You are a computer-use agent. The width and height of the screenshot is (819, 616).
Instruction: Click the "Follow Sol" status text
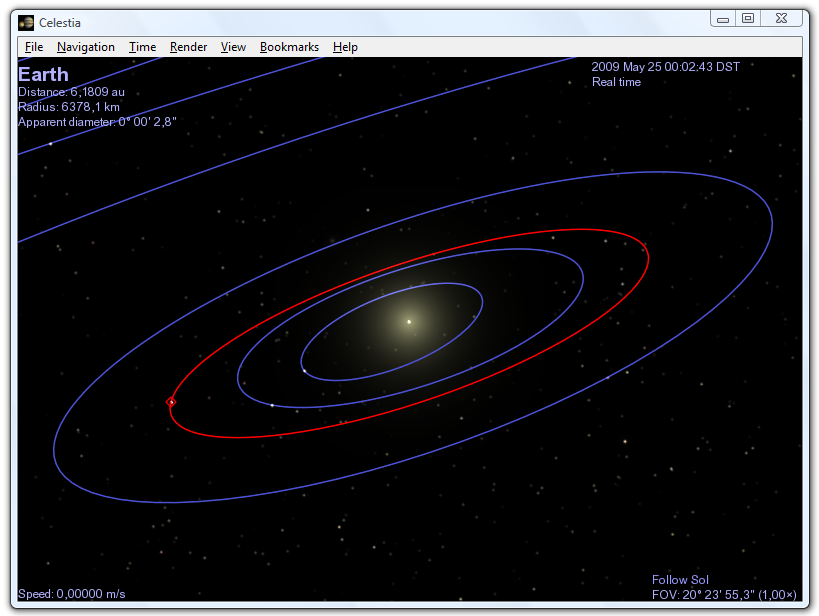point(680,580)
